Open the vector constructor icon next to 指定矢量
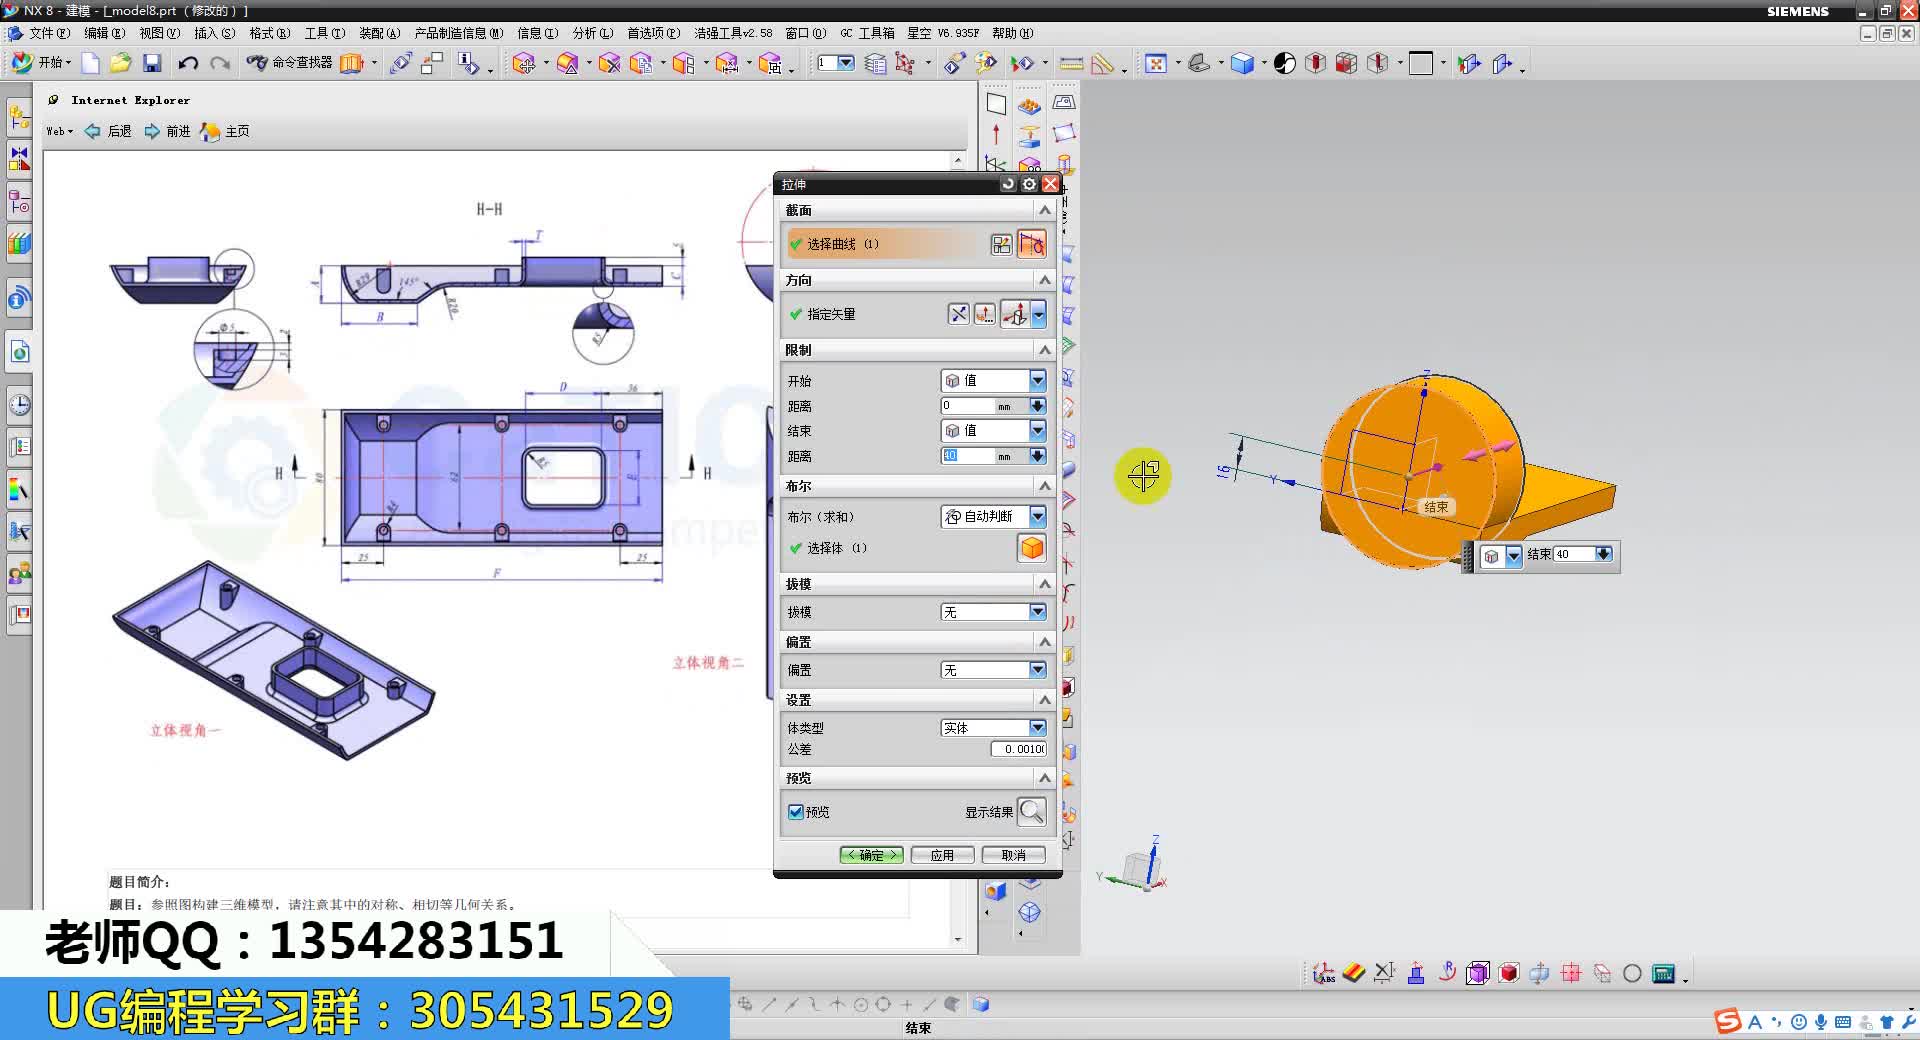Image resolution: width=1920 pixels, height=1040 pixels. (984, 314)
